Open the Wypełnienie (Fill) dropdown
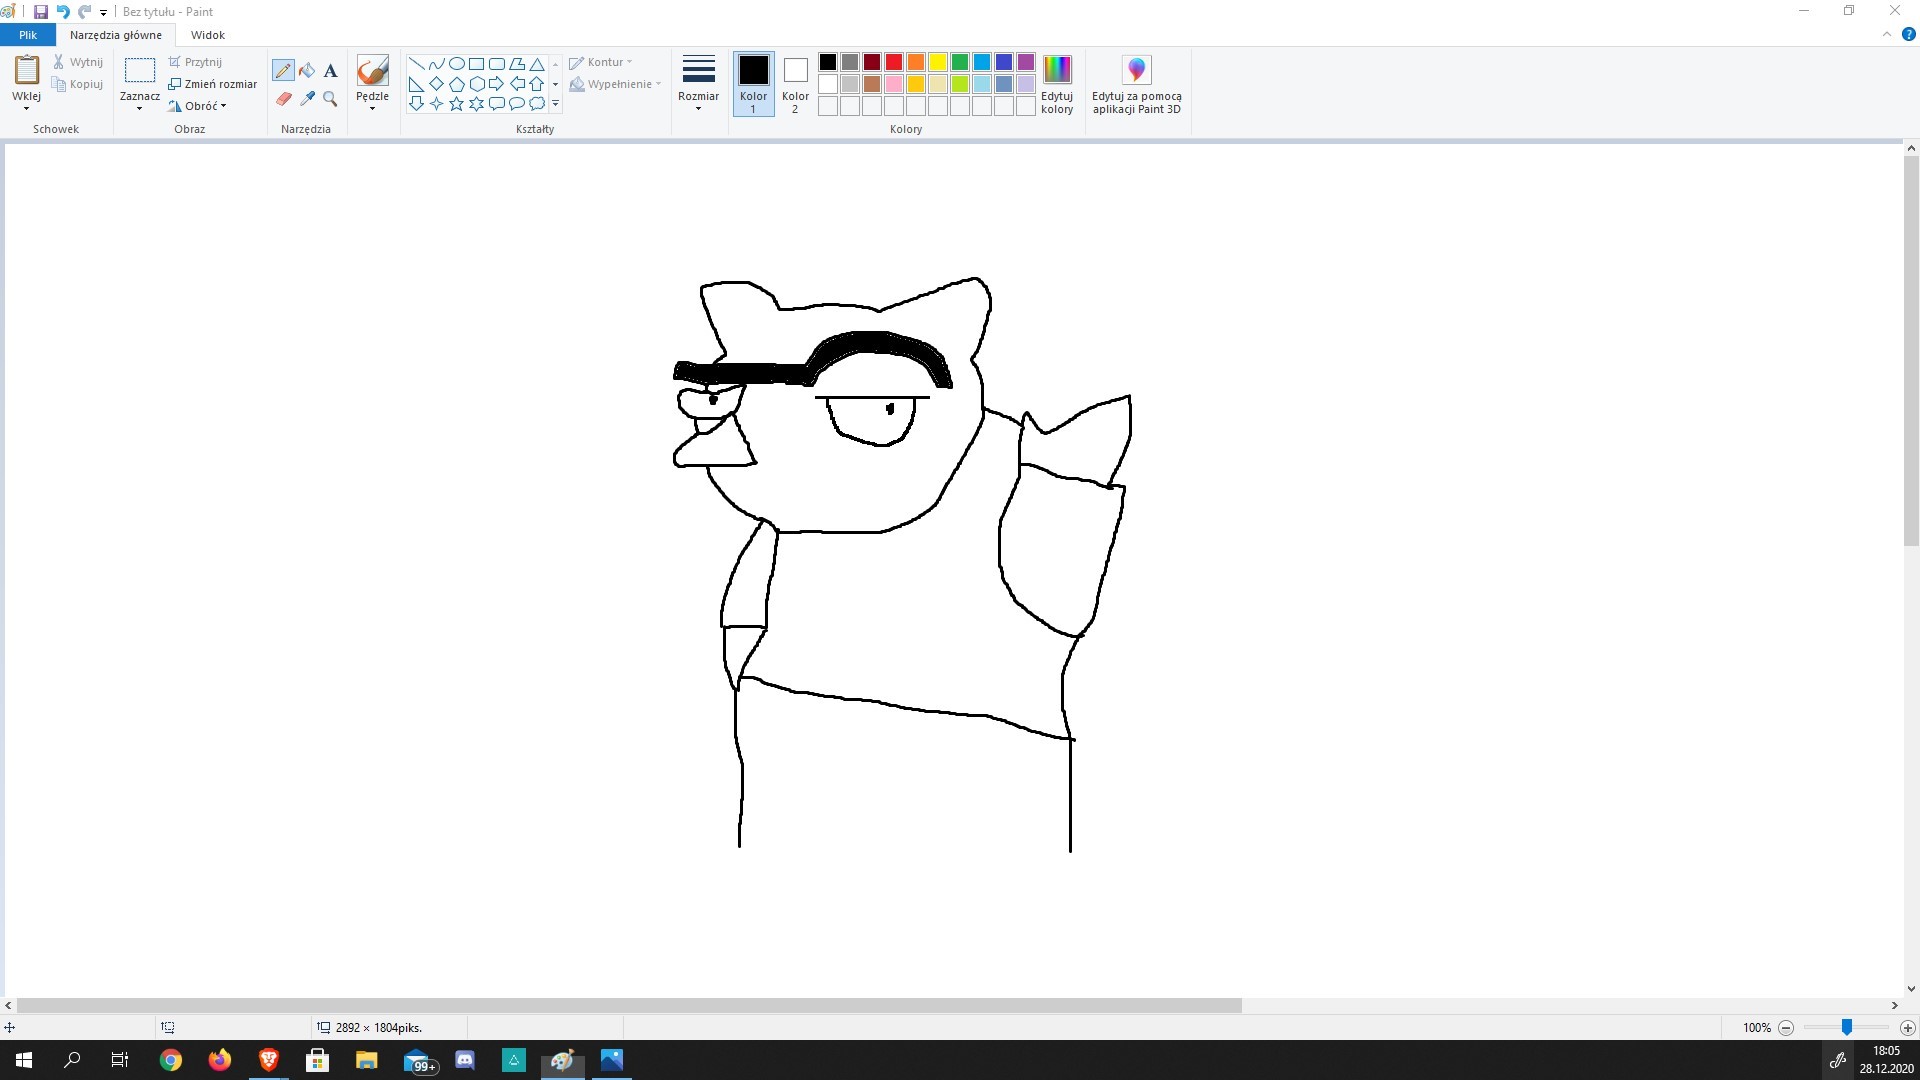Viewport: 1920px width, 1080px height. (615, 84)
